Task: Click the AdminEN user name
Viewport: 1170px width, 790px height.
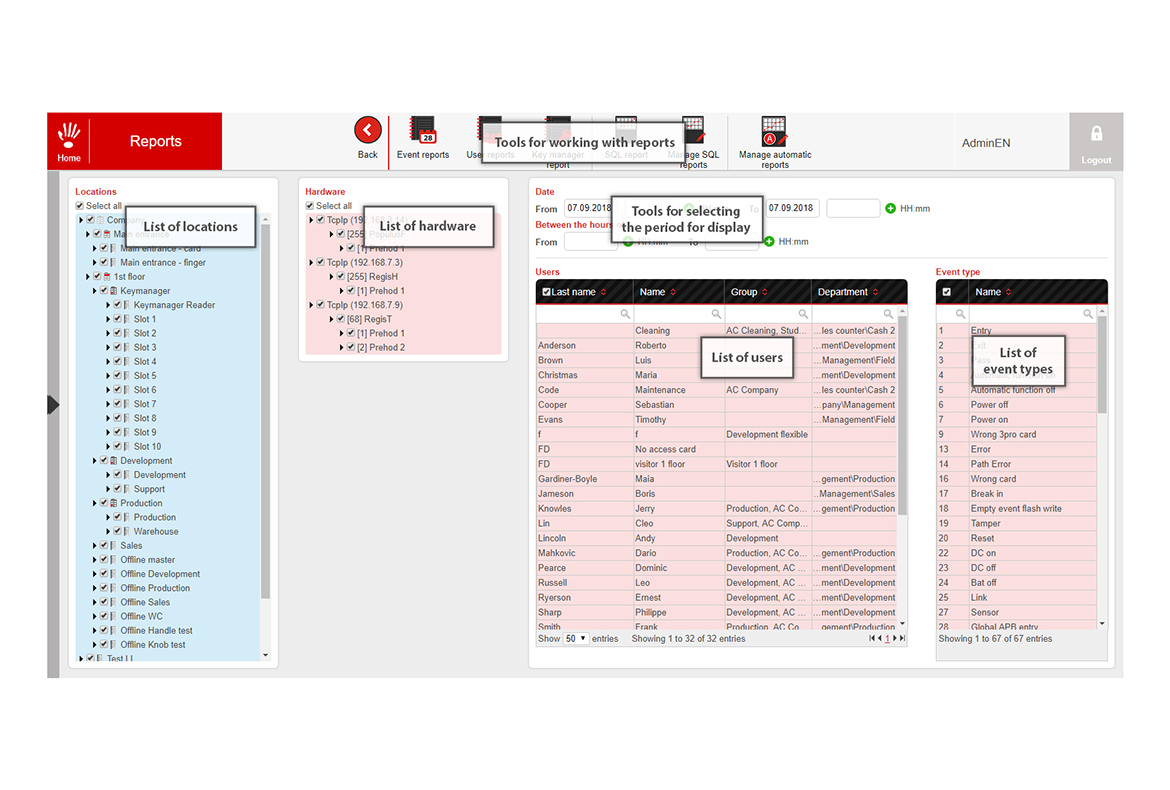Action: [x=986, y=142]
